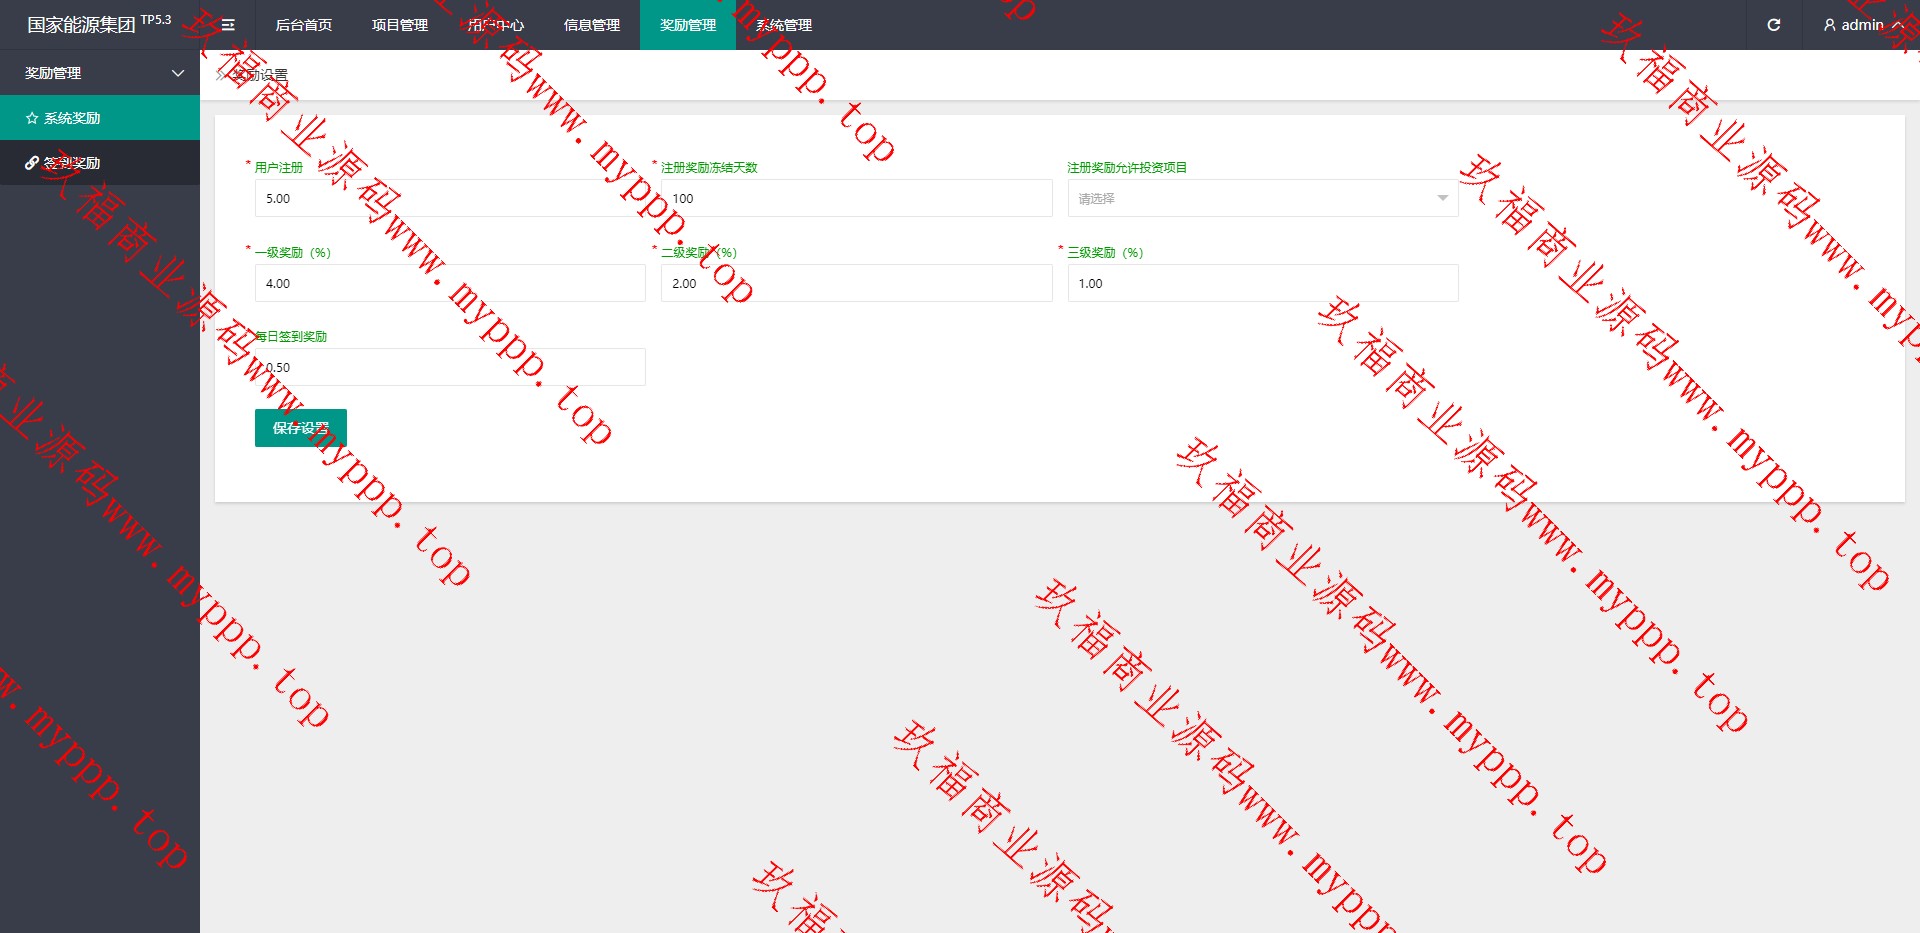
Task: Open the admin user menu
Action: (x=1862, y=25)
